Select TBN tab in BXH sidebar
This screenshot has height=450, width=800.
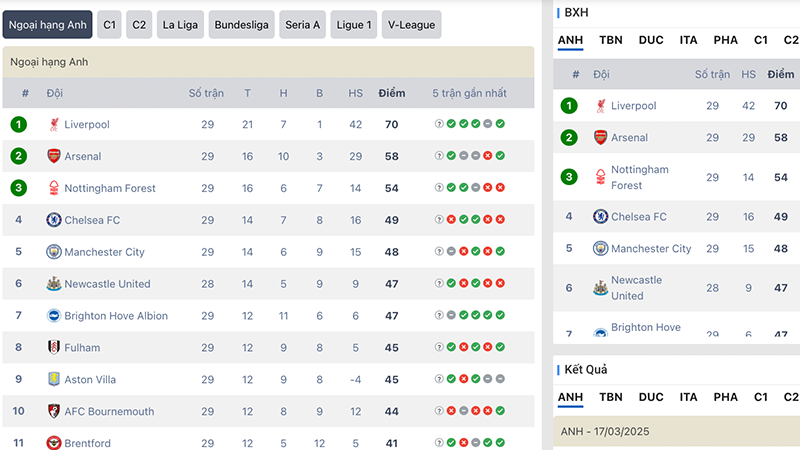(611, 40)
